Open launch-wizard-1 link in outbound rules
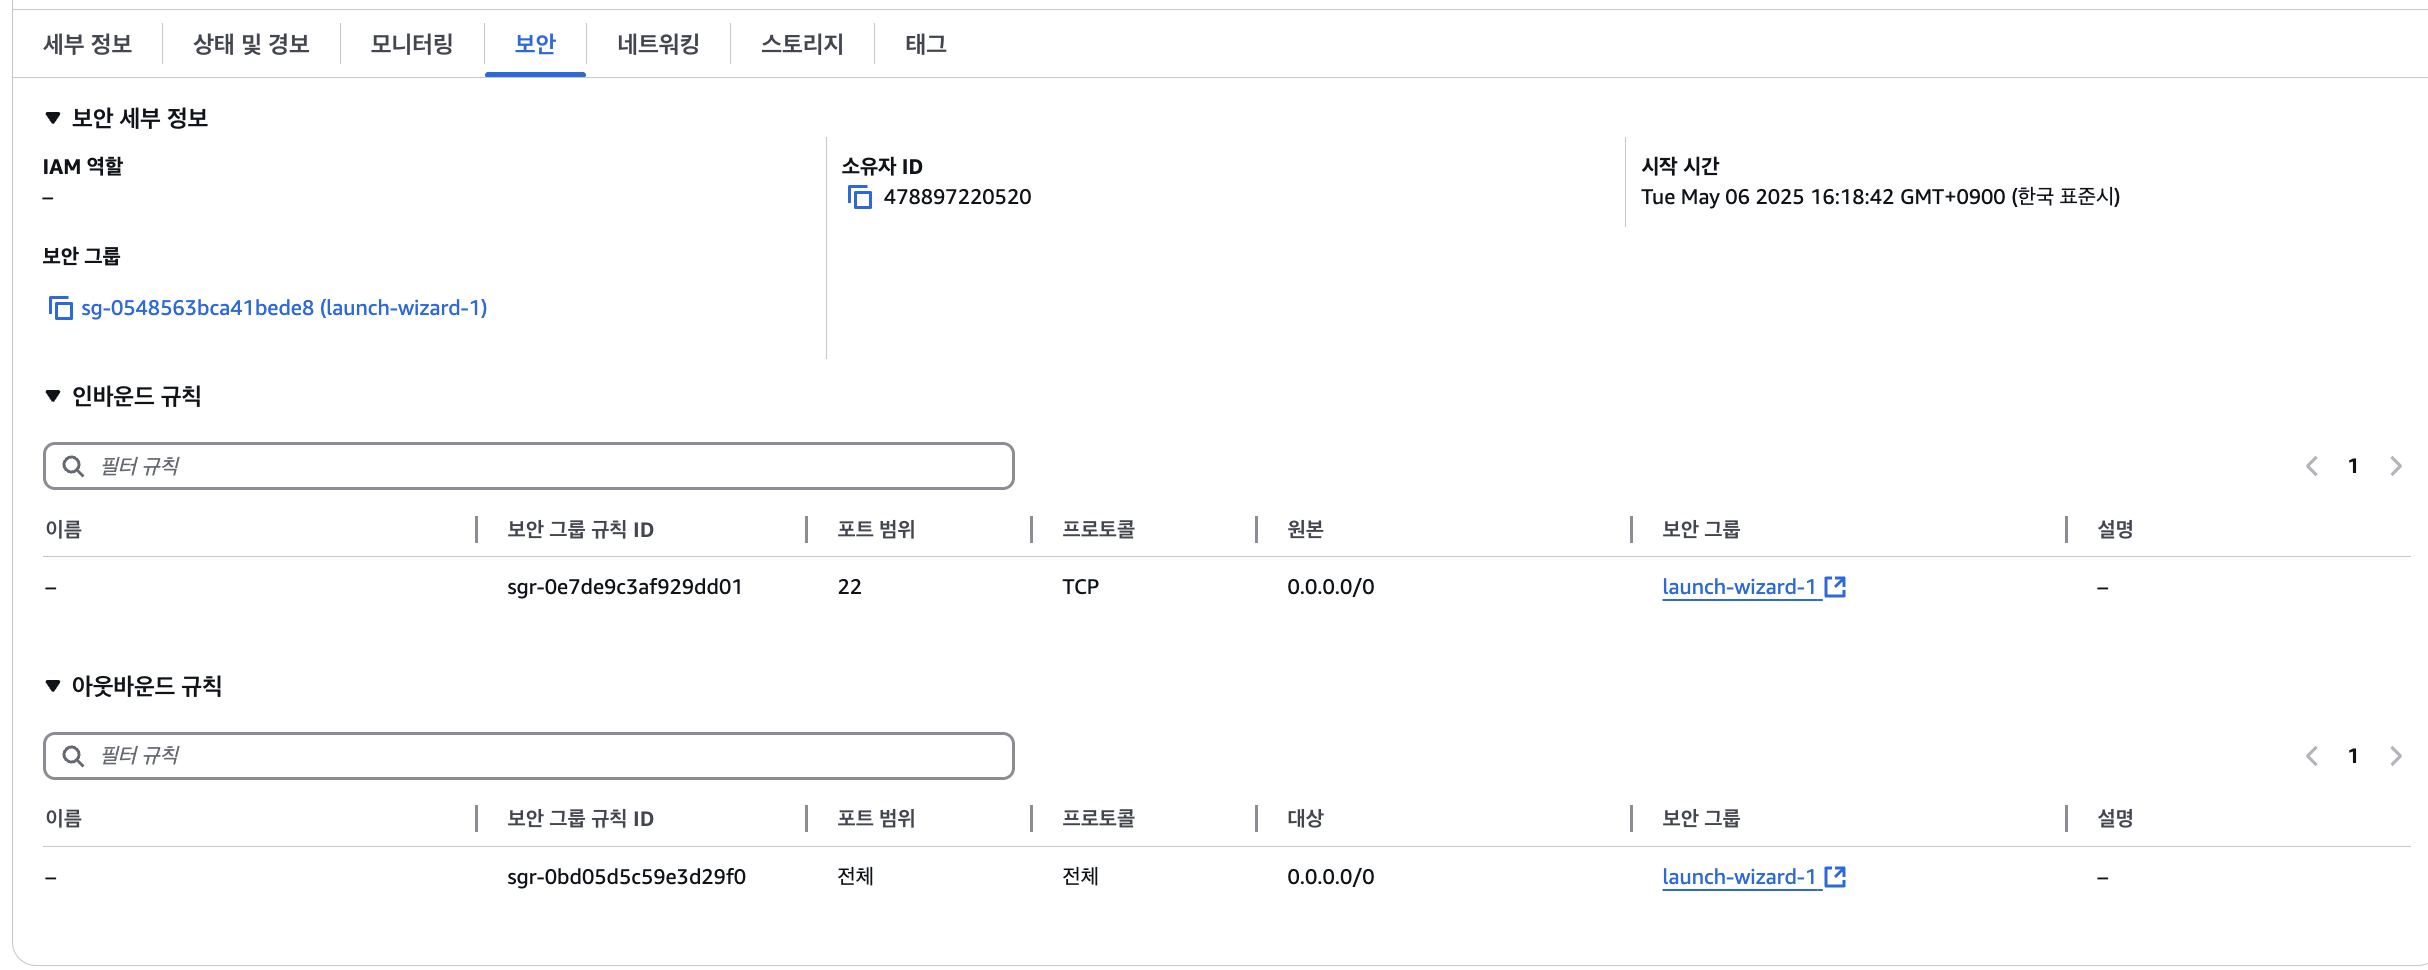 tap(1738, 877)
